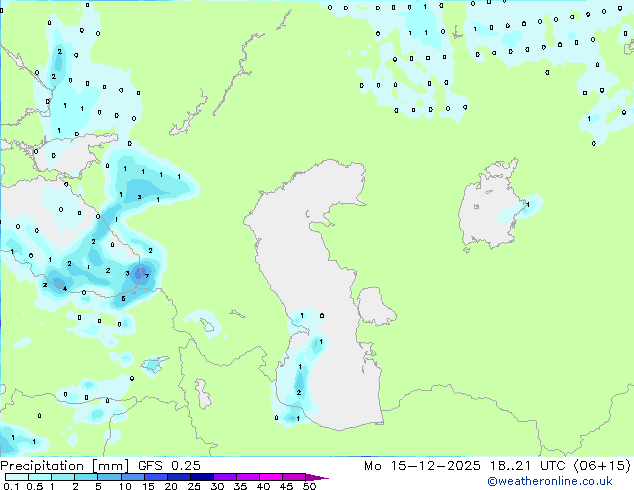Click the "0.5" legend scale label
This screenshot has width=634, height=490.
35,486
